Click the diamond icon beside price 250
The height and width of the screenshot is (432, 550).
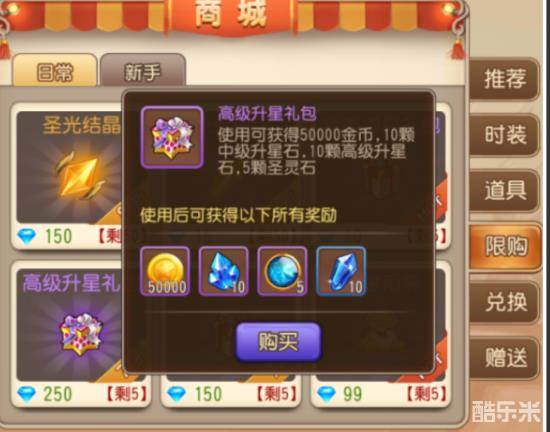coord(26,394)
